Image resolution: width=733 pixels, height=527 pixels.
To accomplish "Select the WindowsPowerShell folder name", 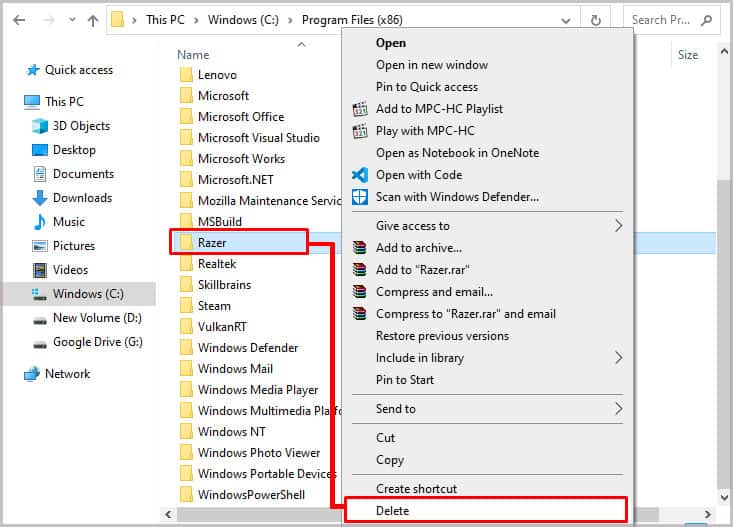I will click(x=252, y=495).
